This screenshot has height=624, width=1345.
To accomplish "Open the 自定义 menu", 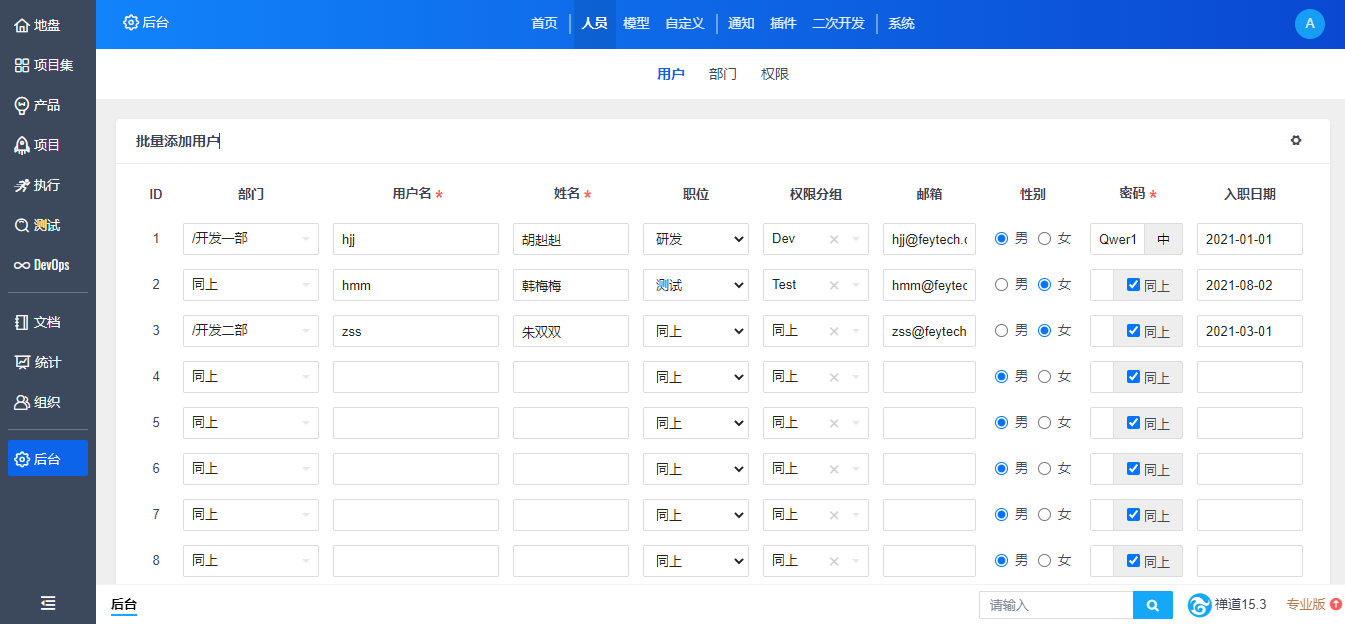I will click(685, 23).
